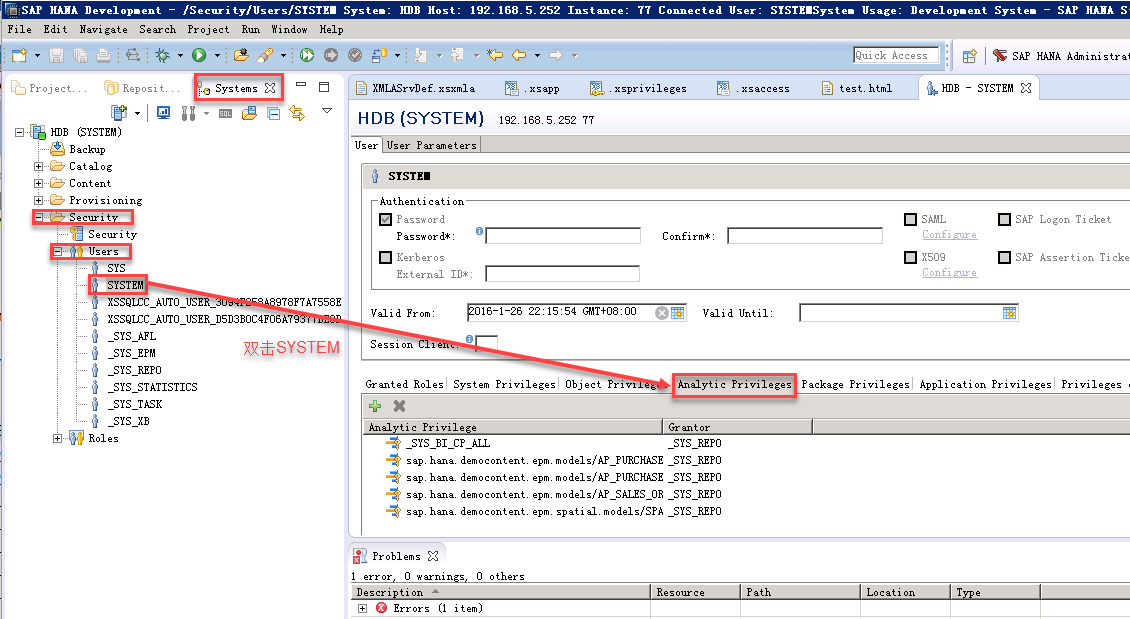Click the Back yellow arrow in toolbar
Viewport: 1130px width, 619px height.
click(x=519, y=55)
